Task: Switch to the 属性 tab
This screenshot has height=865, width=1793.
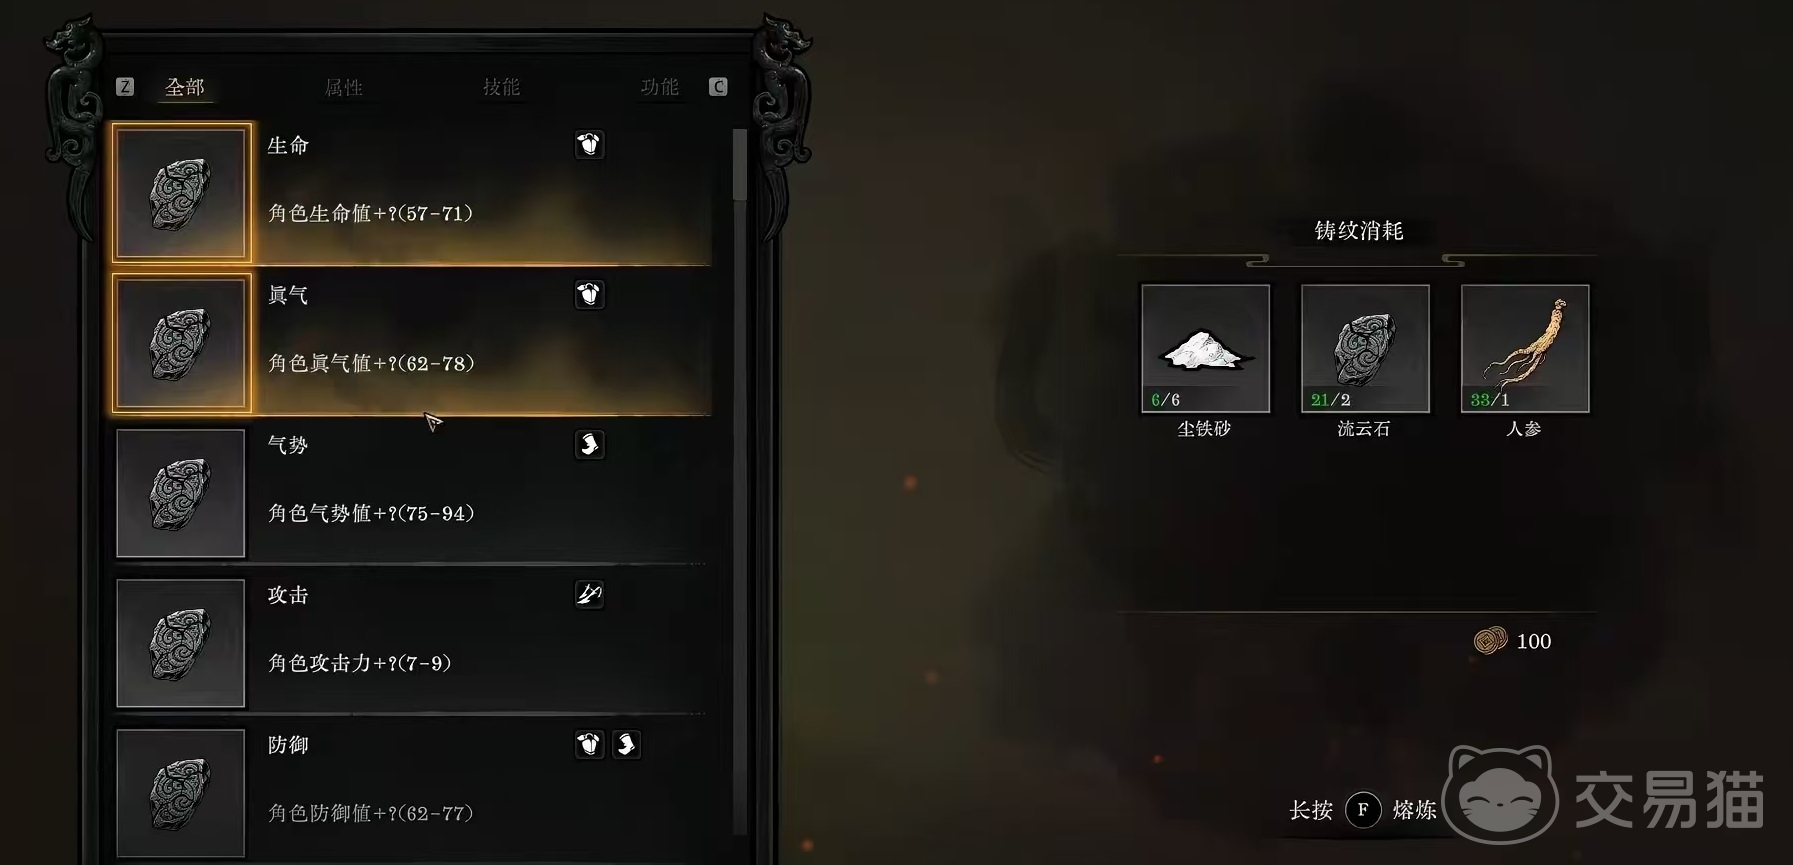Action: (x=343, y=88)
